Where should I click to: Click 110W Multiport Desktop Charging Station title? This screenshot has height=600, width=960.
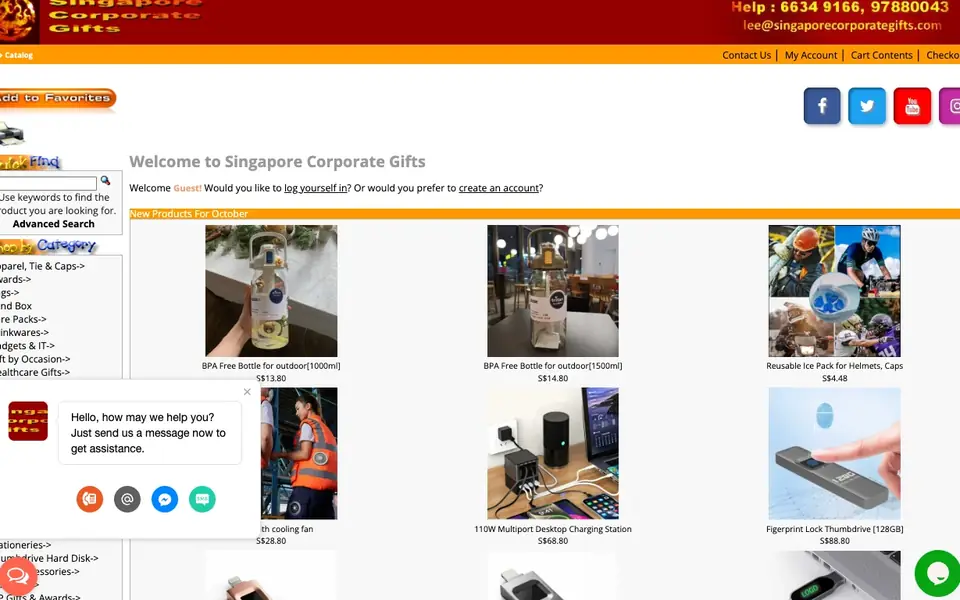coord(553,529)
